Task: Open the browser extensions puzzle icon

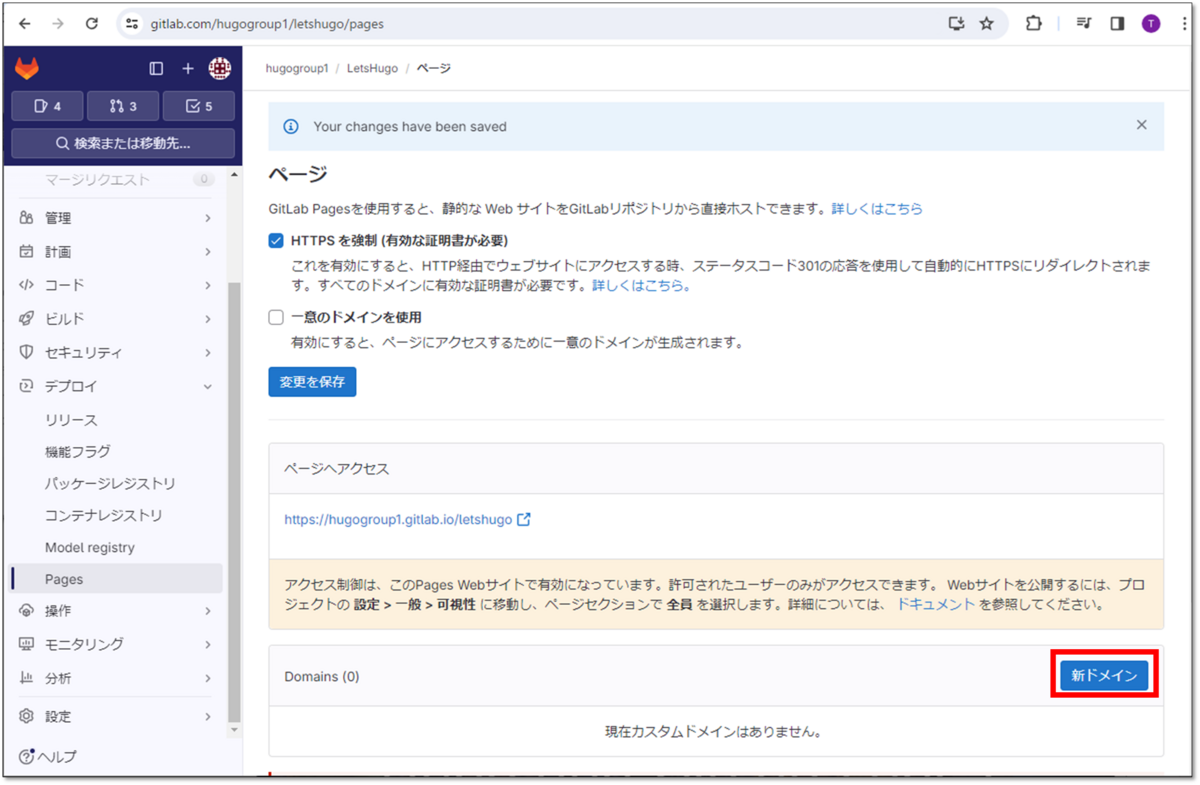Action: [x=1034, y=23]
